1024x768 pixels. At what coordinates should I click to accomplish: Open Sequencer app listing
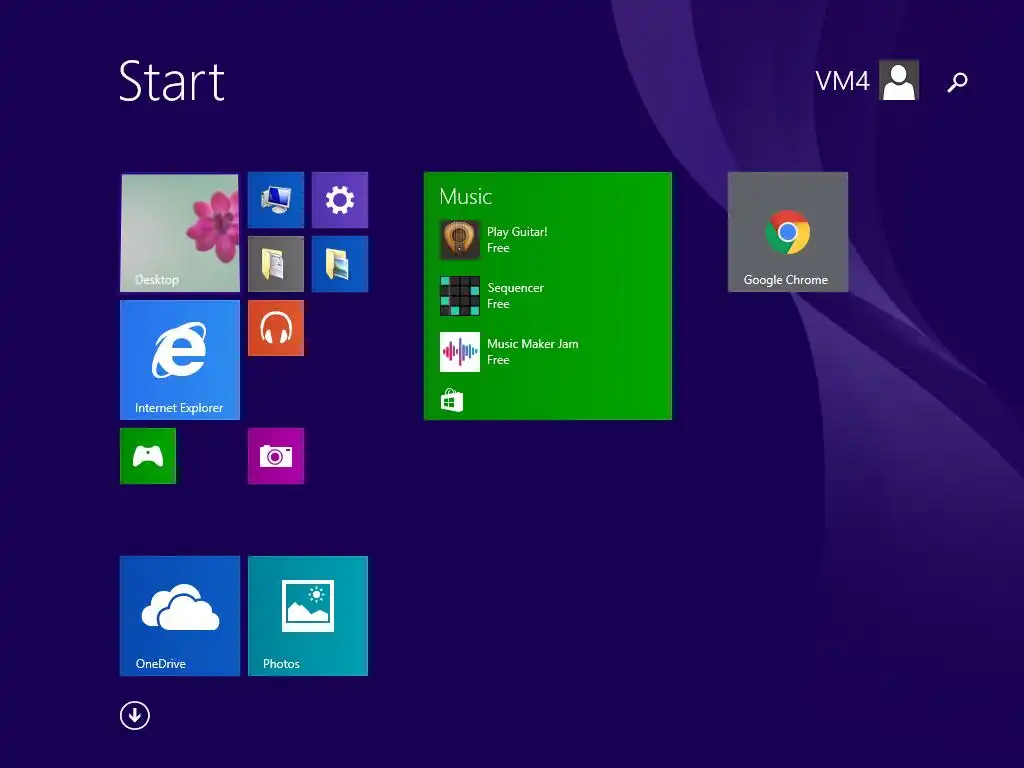(492, 296)
